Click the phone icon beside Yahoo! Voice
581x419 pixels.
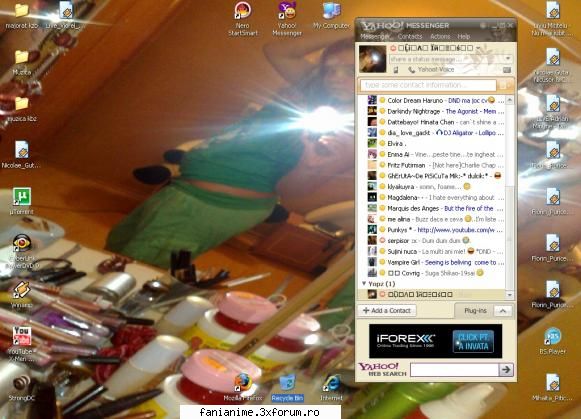pyautogui.click(x=411, y=70)
